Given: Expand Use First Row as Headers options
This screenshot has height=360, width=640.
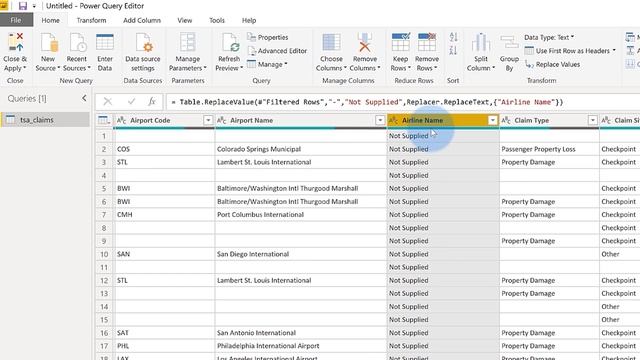Looking at the screenshot, I should 614,51.
